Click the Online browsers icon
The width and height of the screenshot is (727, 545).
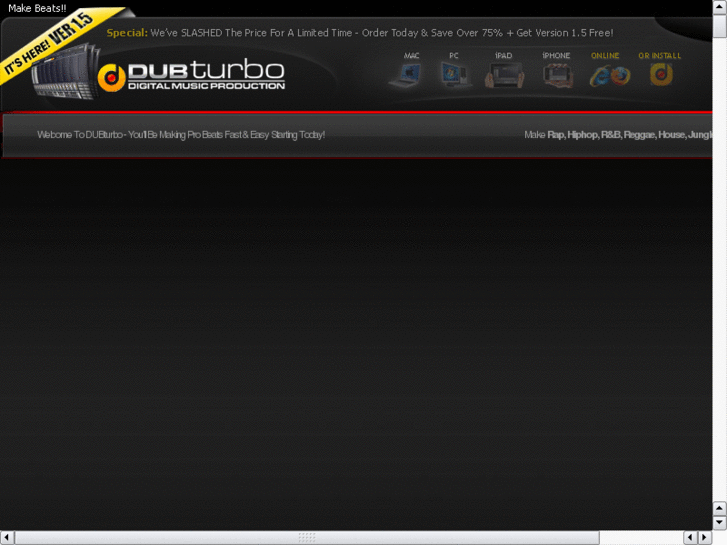[610, 76]
